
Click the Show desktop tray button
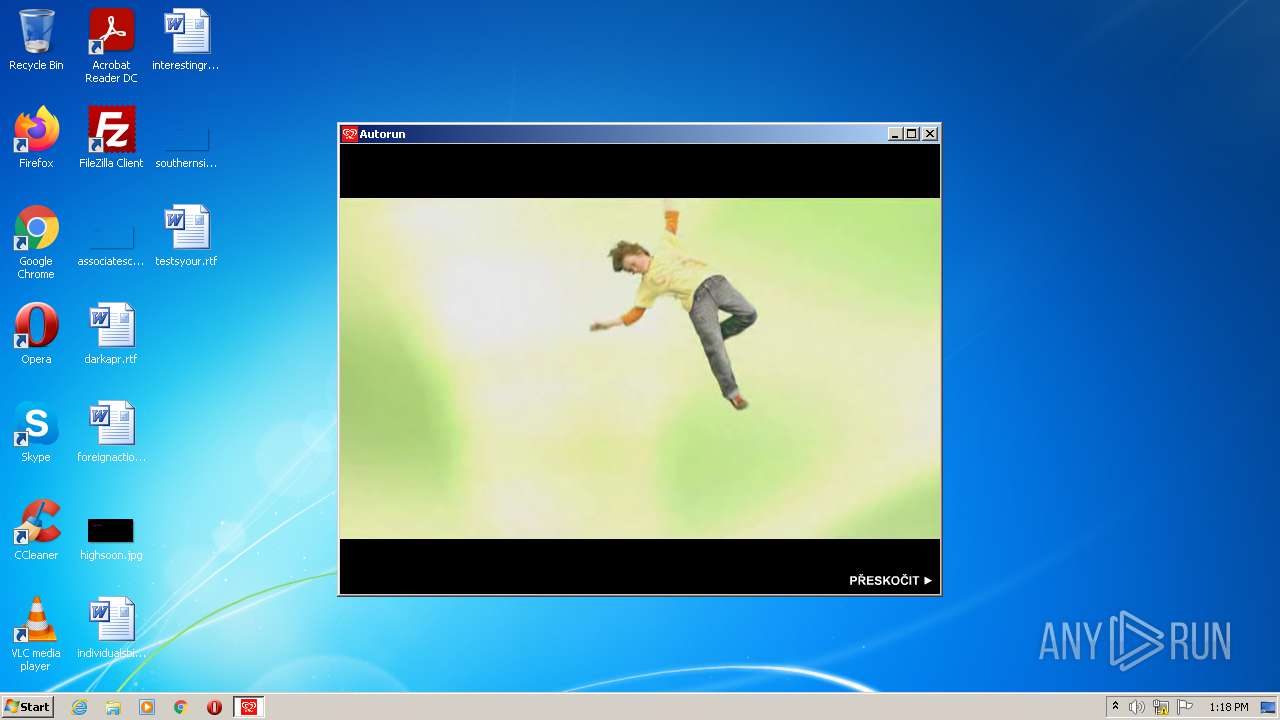tap(1269, 707)
